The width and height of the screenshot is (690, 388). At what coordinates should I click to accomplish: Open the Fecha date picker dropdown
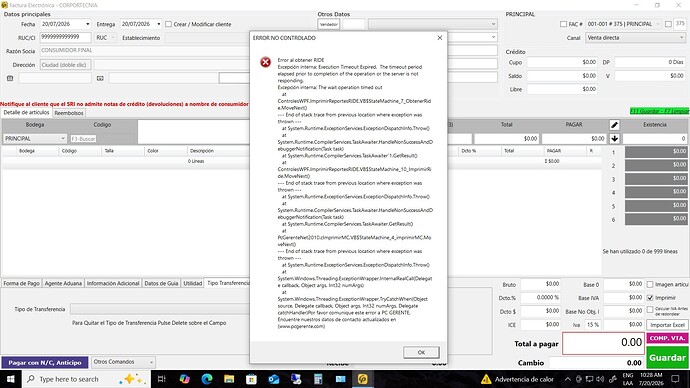pos(88,24)
